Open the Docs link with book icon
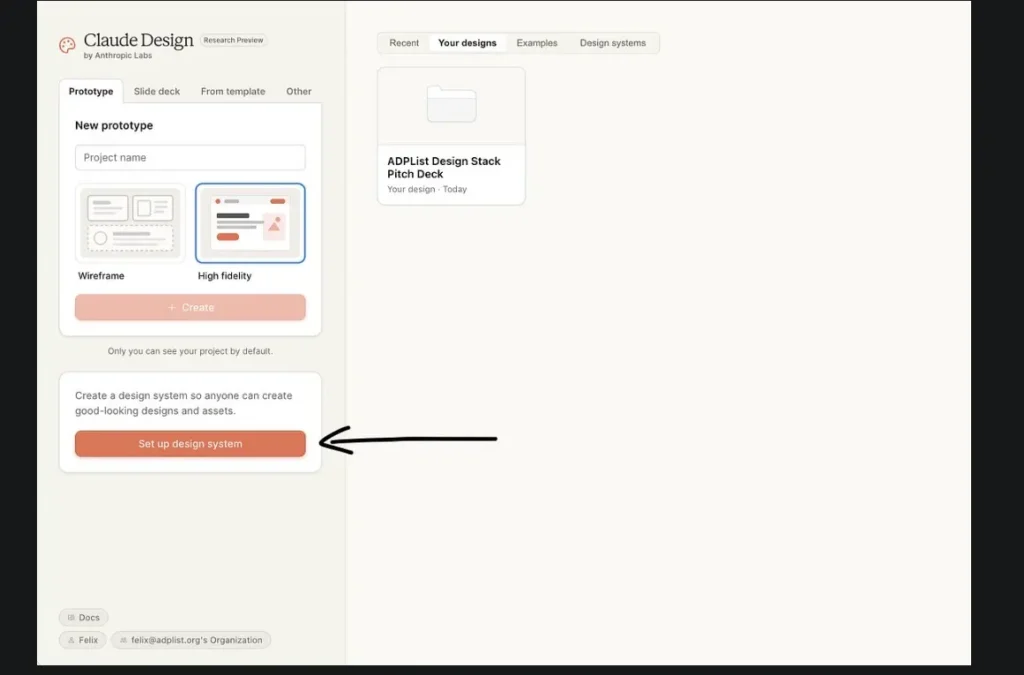The image size is (1024, 675). [84, 618]
